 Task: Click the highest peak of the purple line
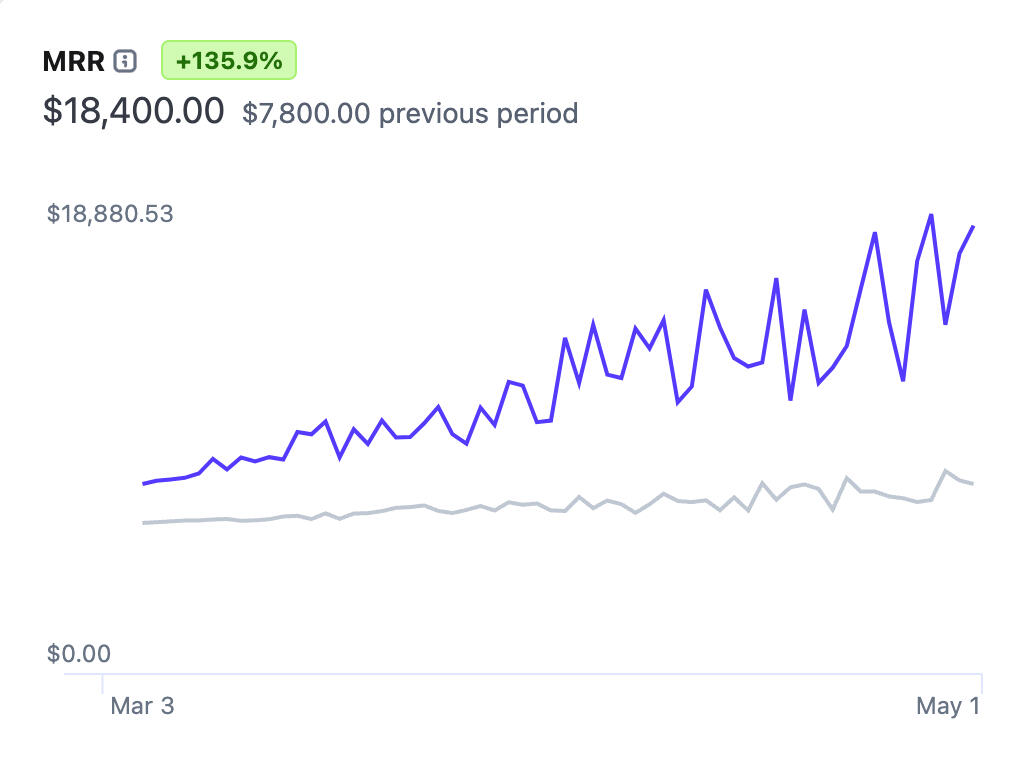pos(931,215)
